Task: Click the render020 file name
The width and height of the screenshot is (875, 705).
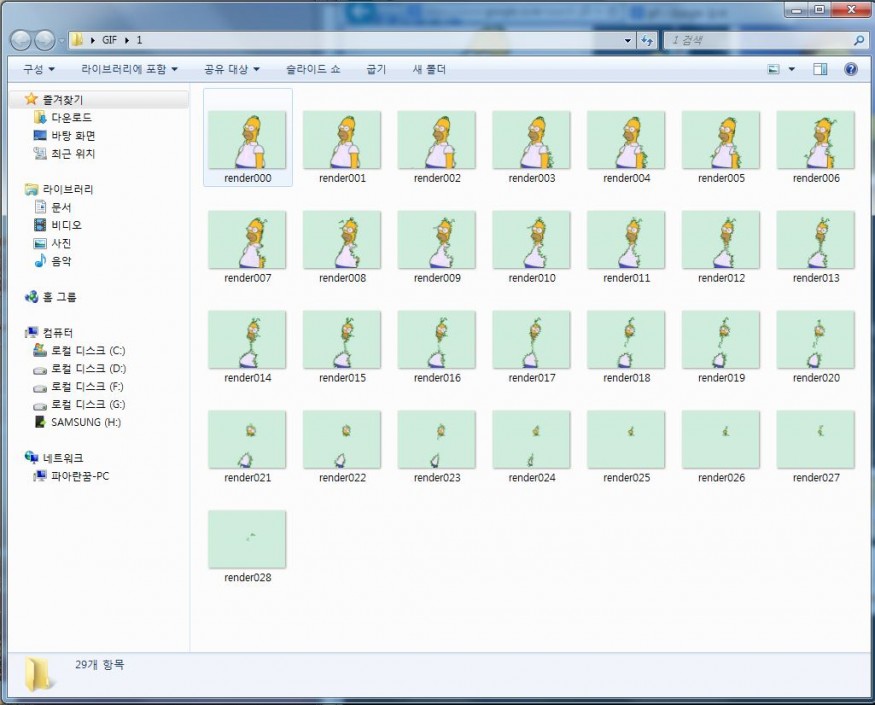Action: pyautogui.click(x=816, y=377)
